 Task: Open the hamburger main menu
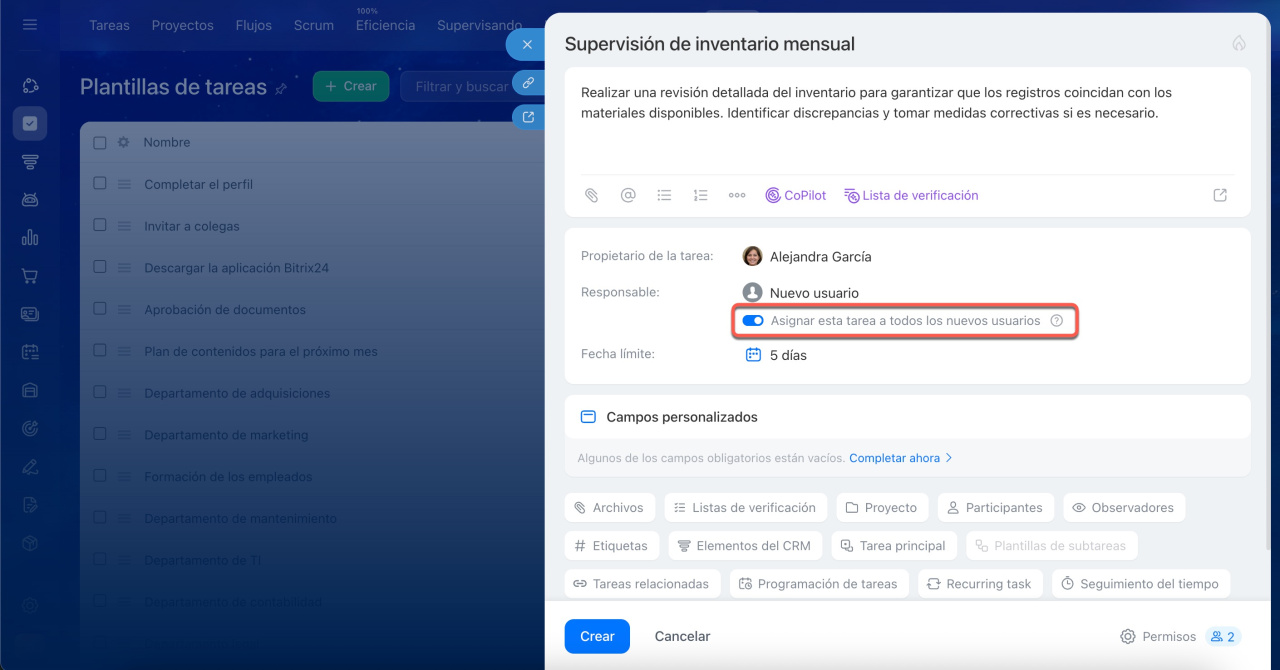click(x=30, y=24)
